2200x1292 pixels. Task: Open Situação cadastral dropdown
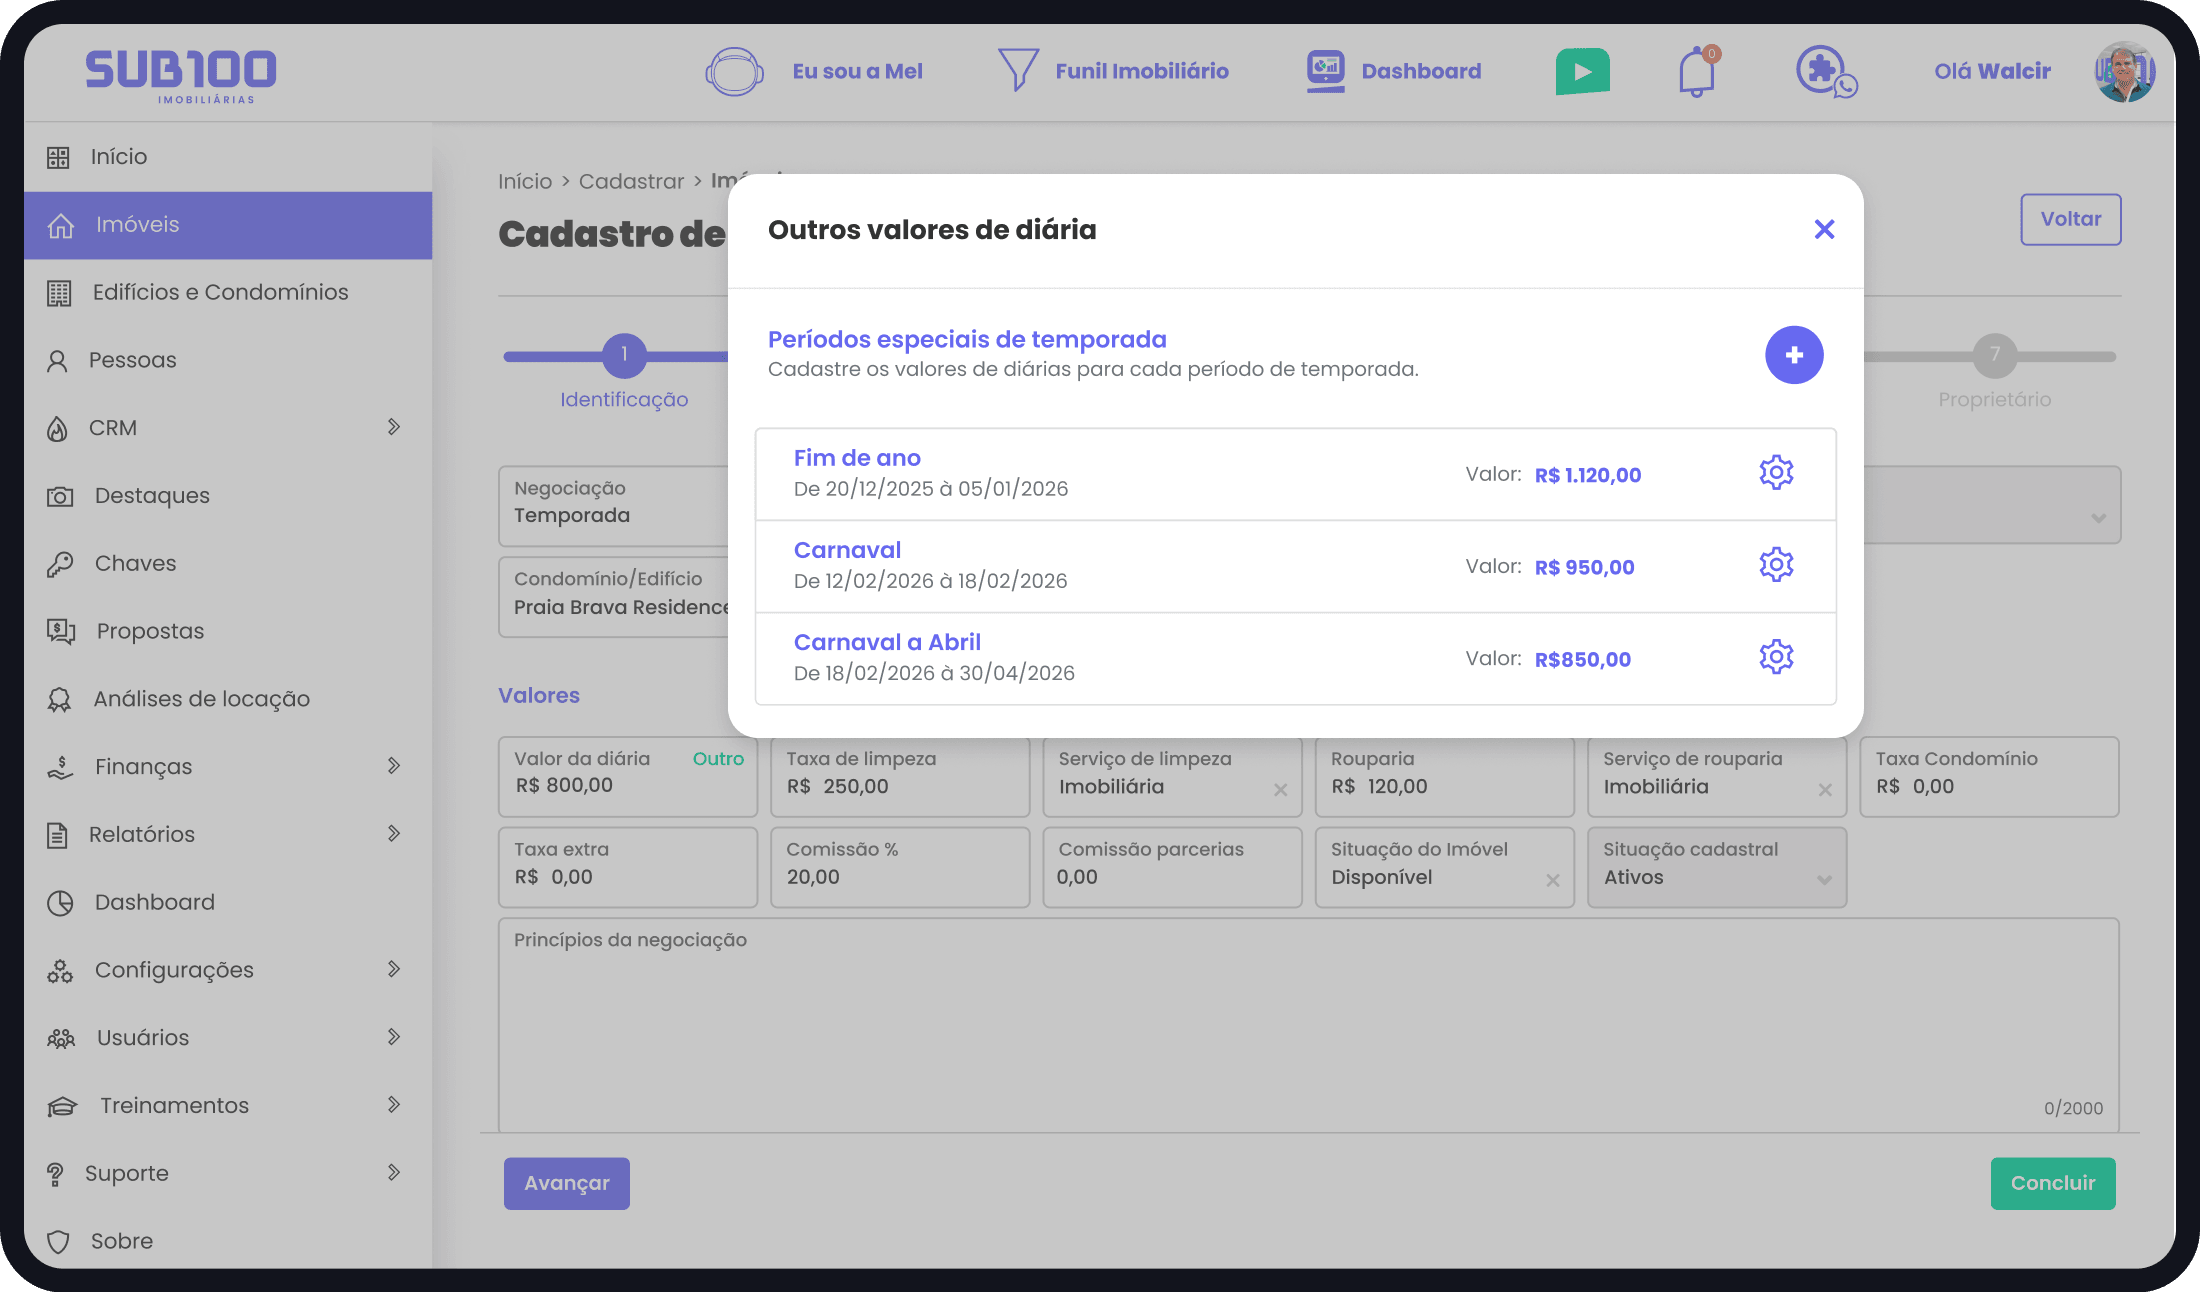coord(1716,867)
